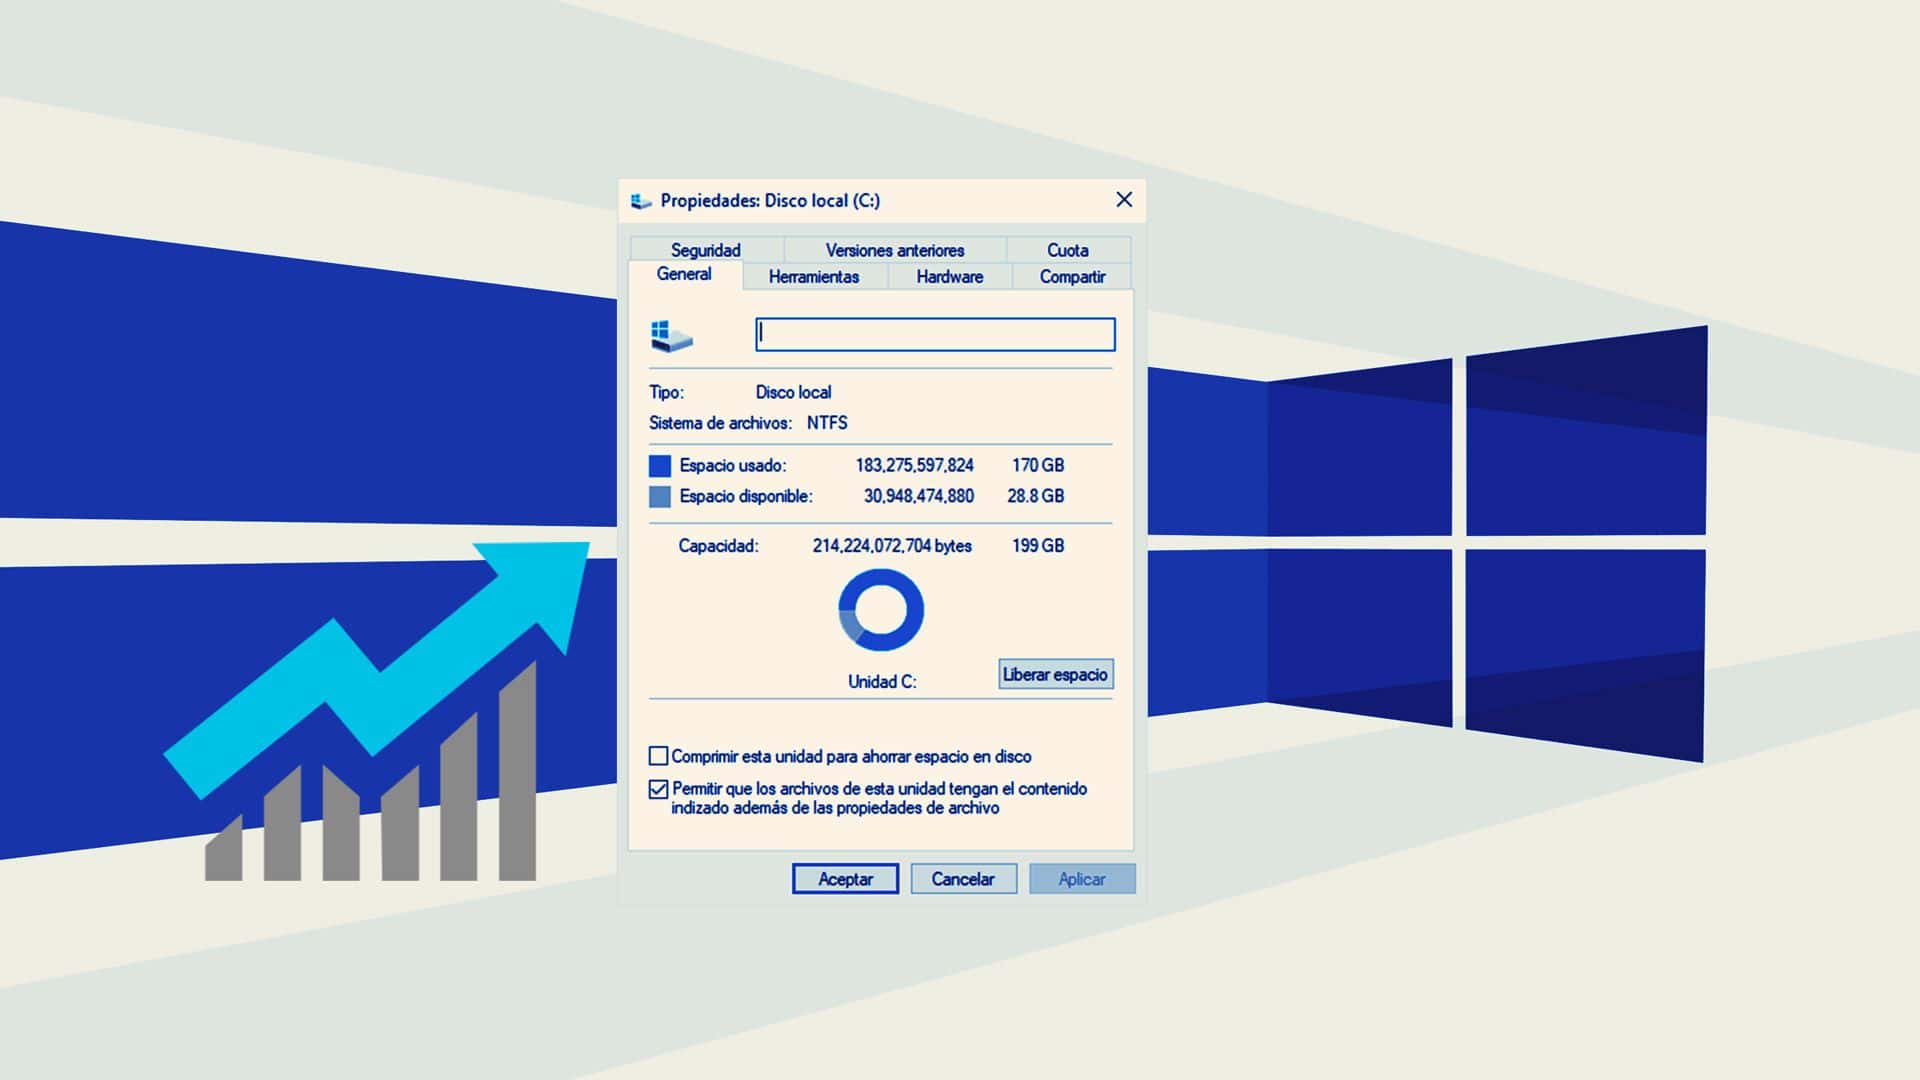Click the Aplicar button

coord(1082,879)
